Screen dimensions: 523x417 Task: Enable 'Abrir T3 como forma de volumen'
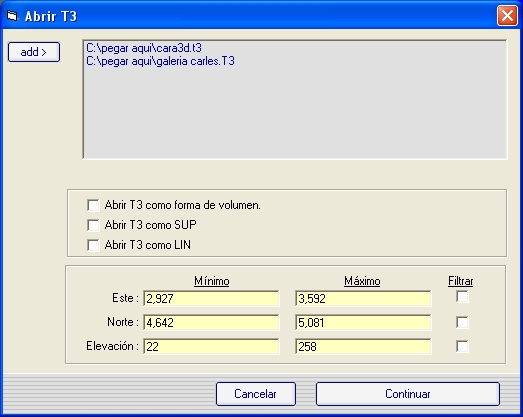[93, 205]
